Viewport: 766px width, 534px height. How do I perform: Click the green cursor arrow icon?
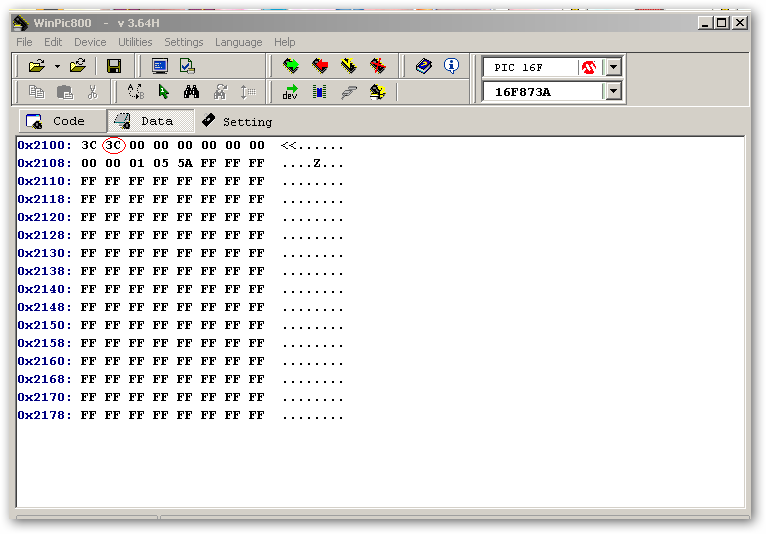(164, 91)
